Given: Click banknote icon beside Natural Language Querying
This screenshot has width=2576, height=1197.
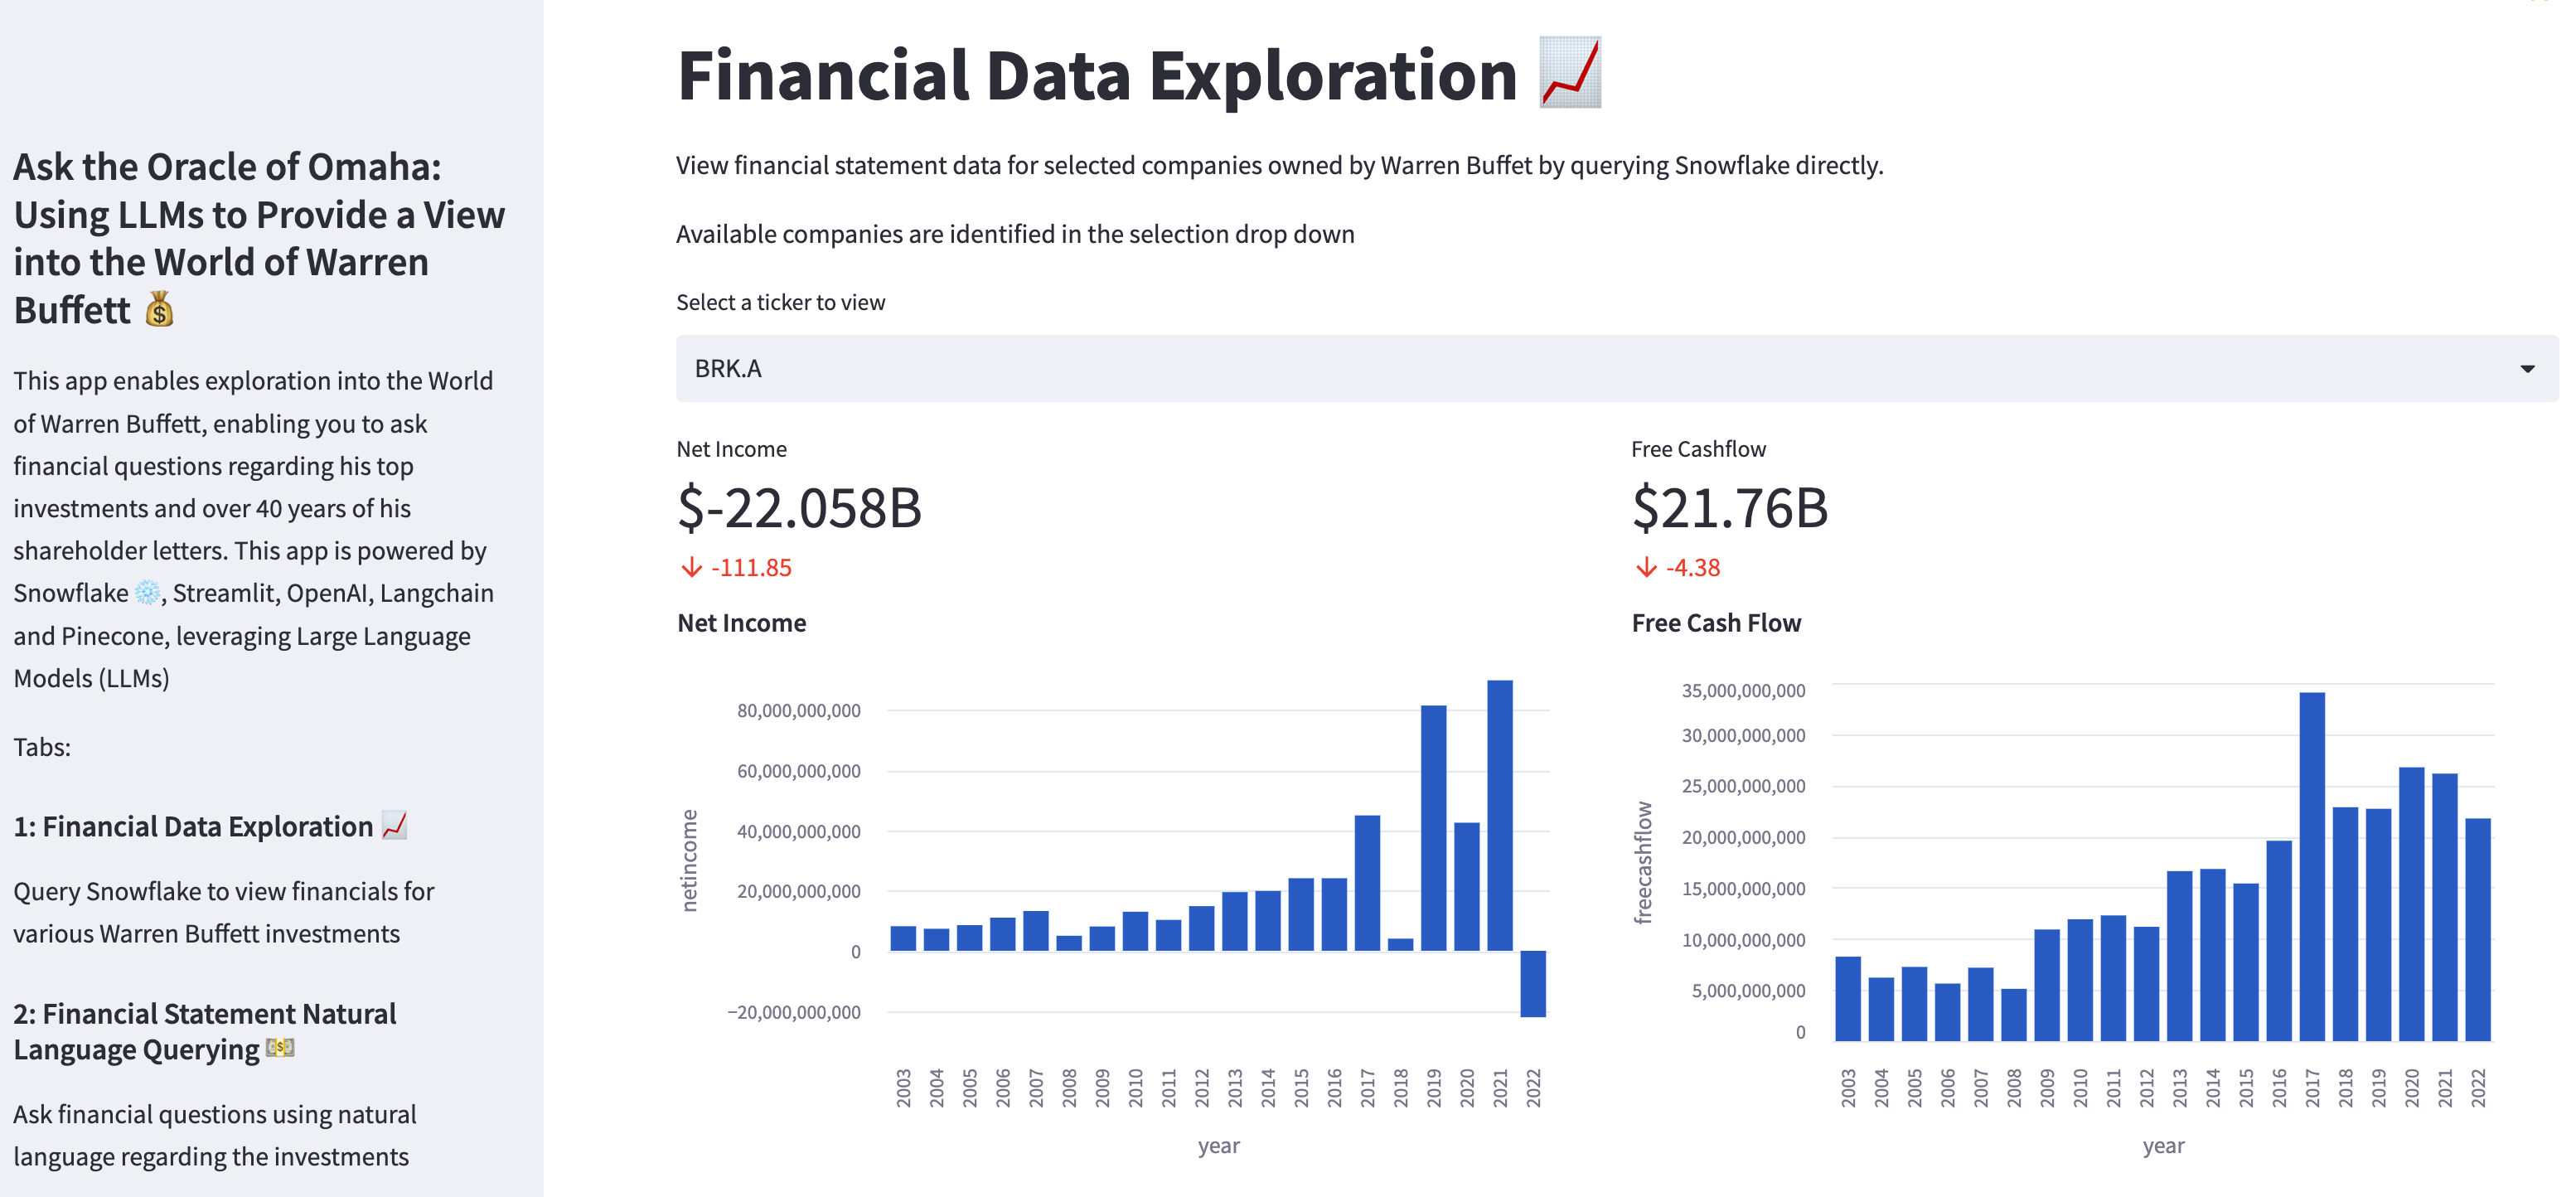Looking at the screenshot, I should coord(280,1048).
